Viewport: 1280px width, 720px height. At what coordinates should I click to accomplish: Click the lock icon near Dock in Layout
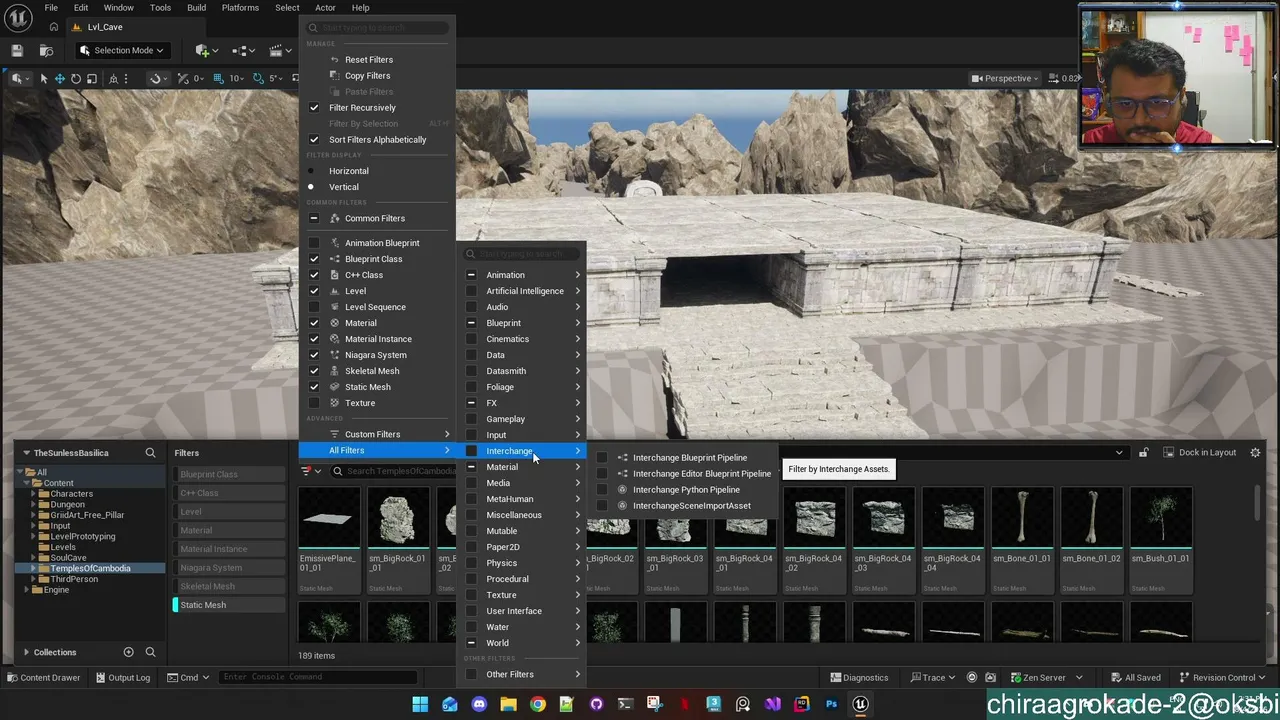1143,453
